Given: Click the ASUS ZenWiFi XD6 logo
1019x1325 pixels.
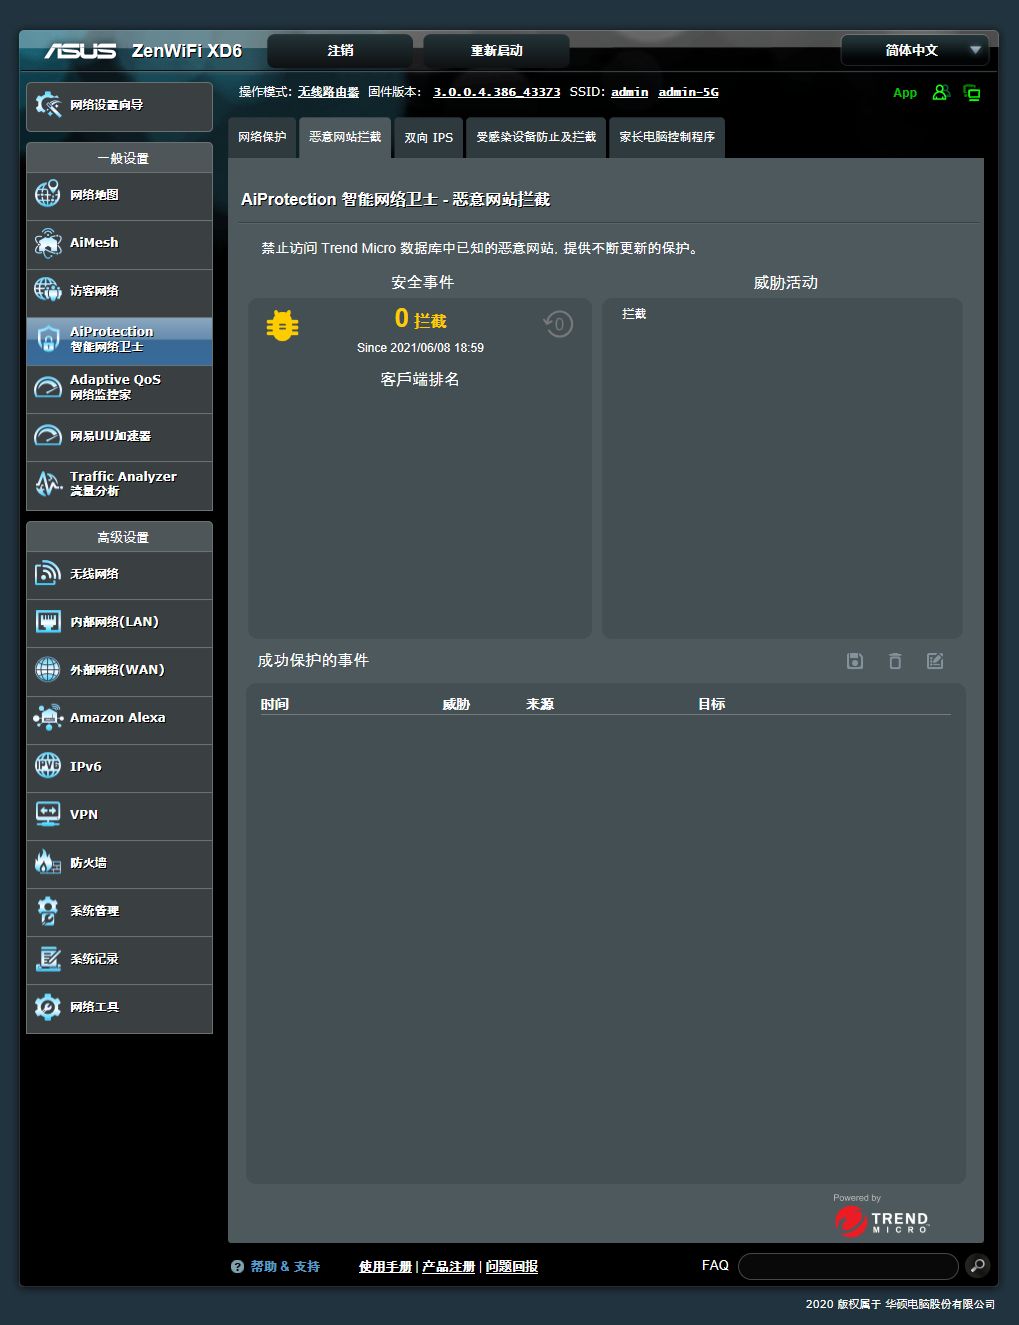Looking at the screenshot, I should (x=143, y=50).
